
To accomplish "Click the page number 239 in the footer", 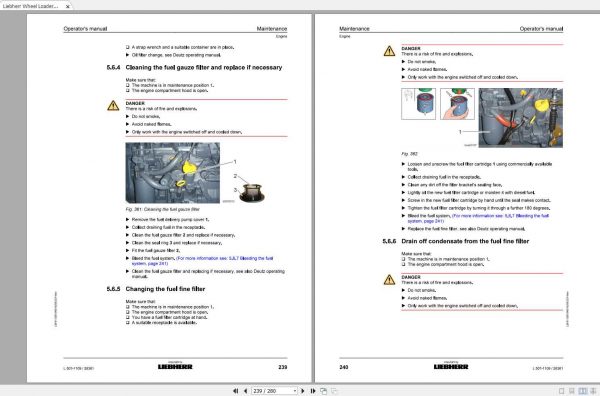I will click(282, 367).
